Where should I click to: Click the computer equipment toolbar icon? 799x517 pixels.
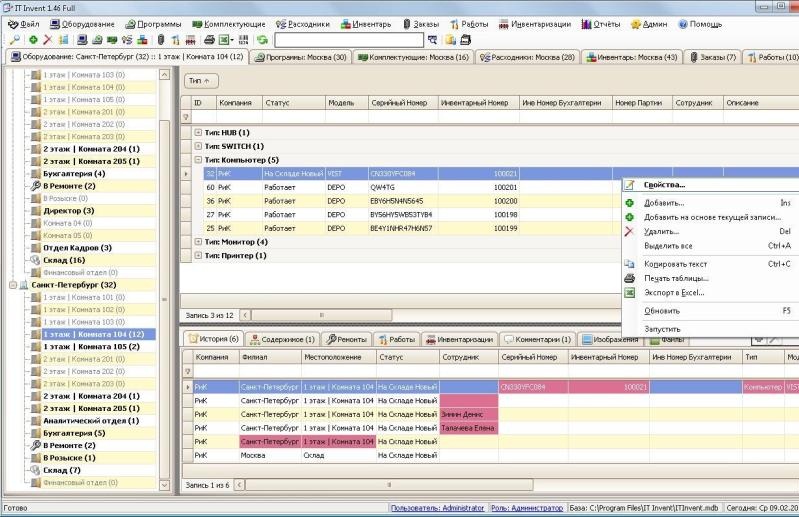pyautogui.click(x=82, y=40)
